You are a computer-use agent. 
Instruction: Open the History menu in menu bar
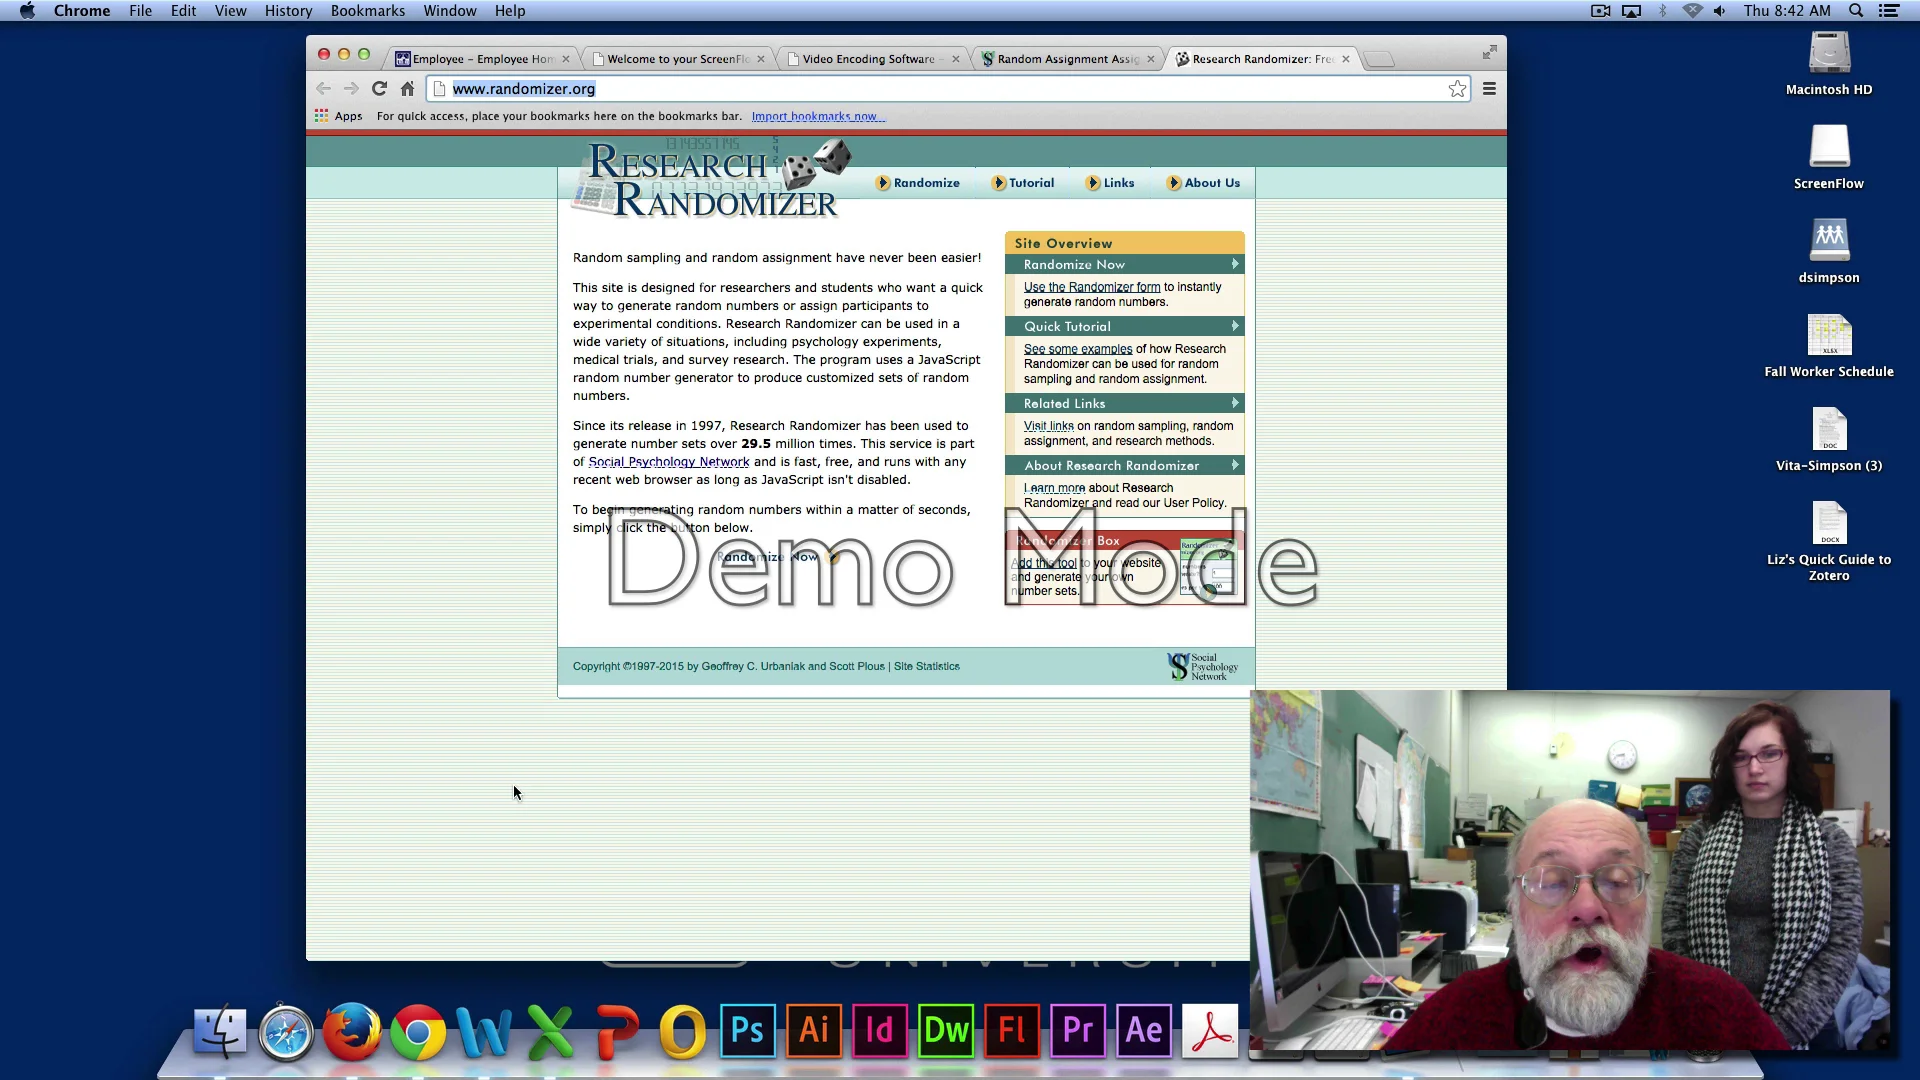point(288,11)
